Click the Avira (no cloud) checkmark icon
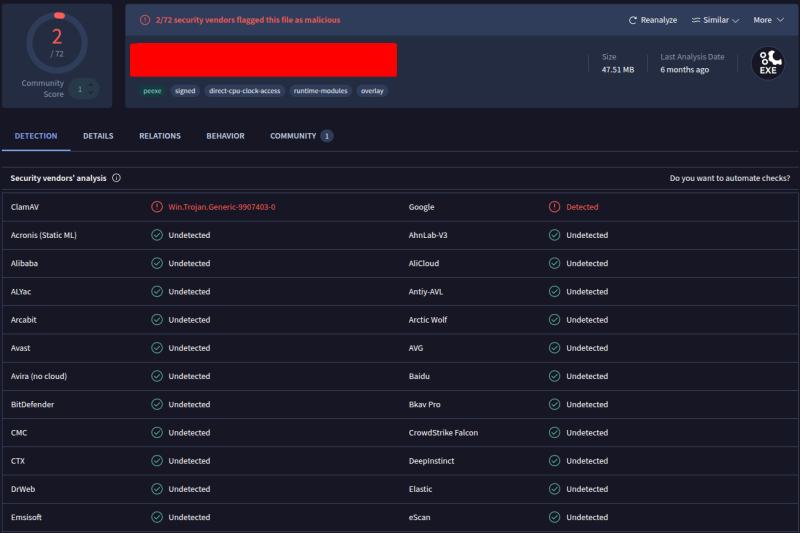The width and height of the screenshot is (800, 533). [157, 376]
